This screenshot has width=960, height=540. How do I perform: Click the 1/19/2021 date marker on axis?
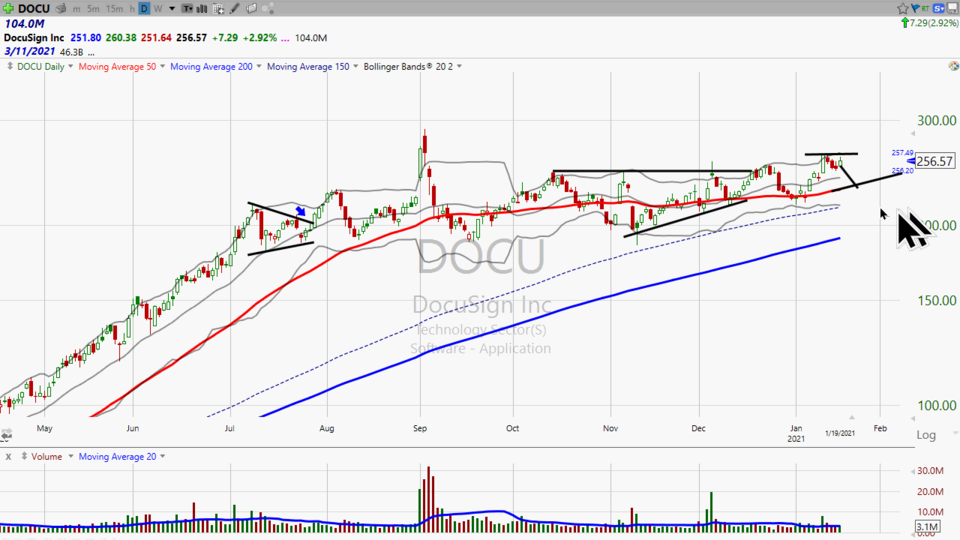click(839, 433)
